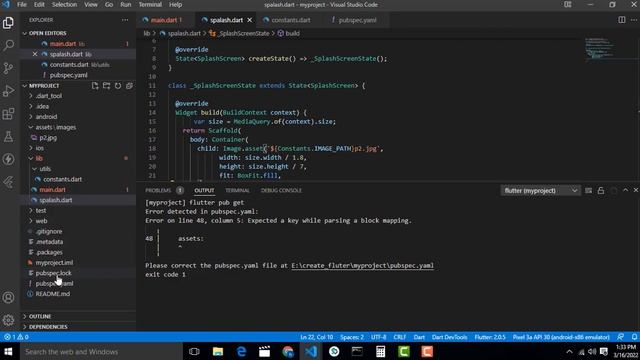This screenshot has height=360, width=640.
Task: Open constants.dart in file tree
Action: 62,180
